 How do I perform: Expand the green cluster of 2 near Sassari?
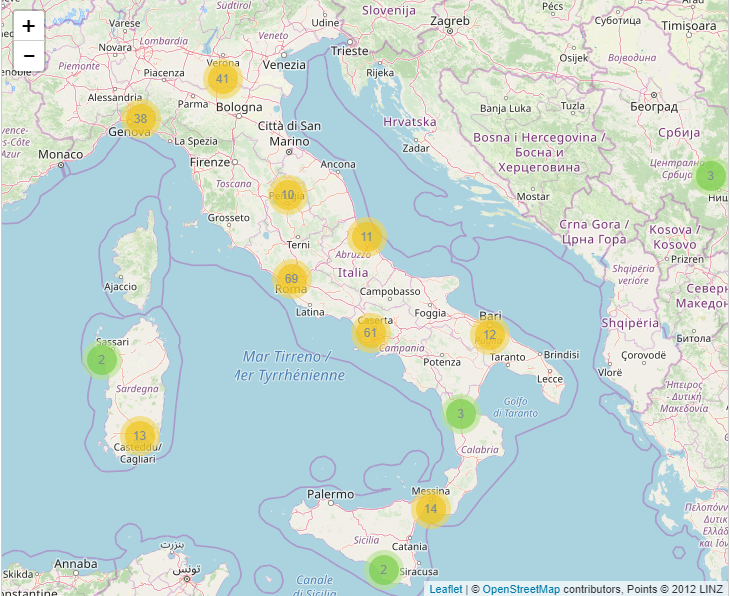101,359
